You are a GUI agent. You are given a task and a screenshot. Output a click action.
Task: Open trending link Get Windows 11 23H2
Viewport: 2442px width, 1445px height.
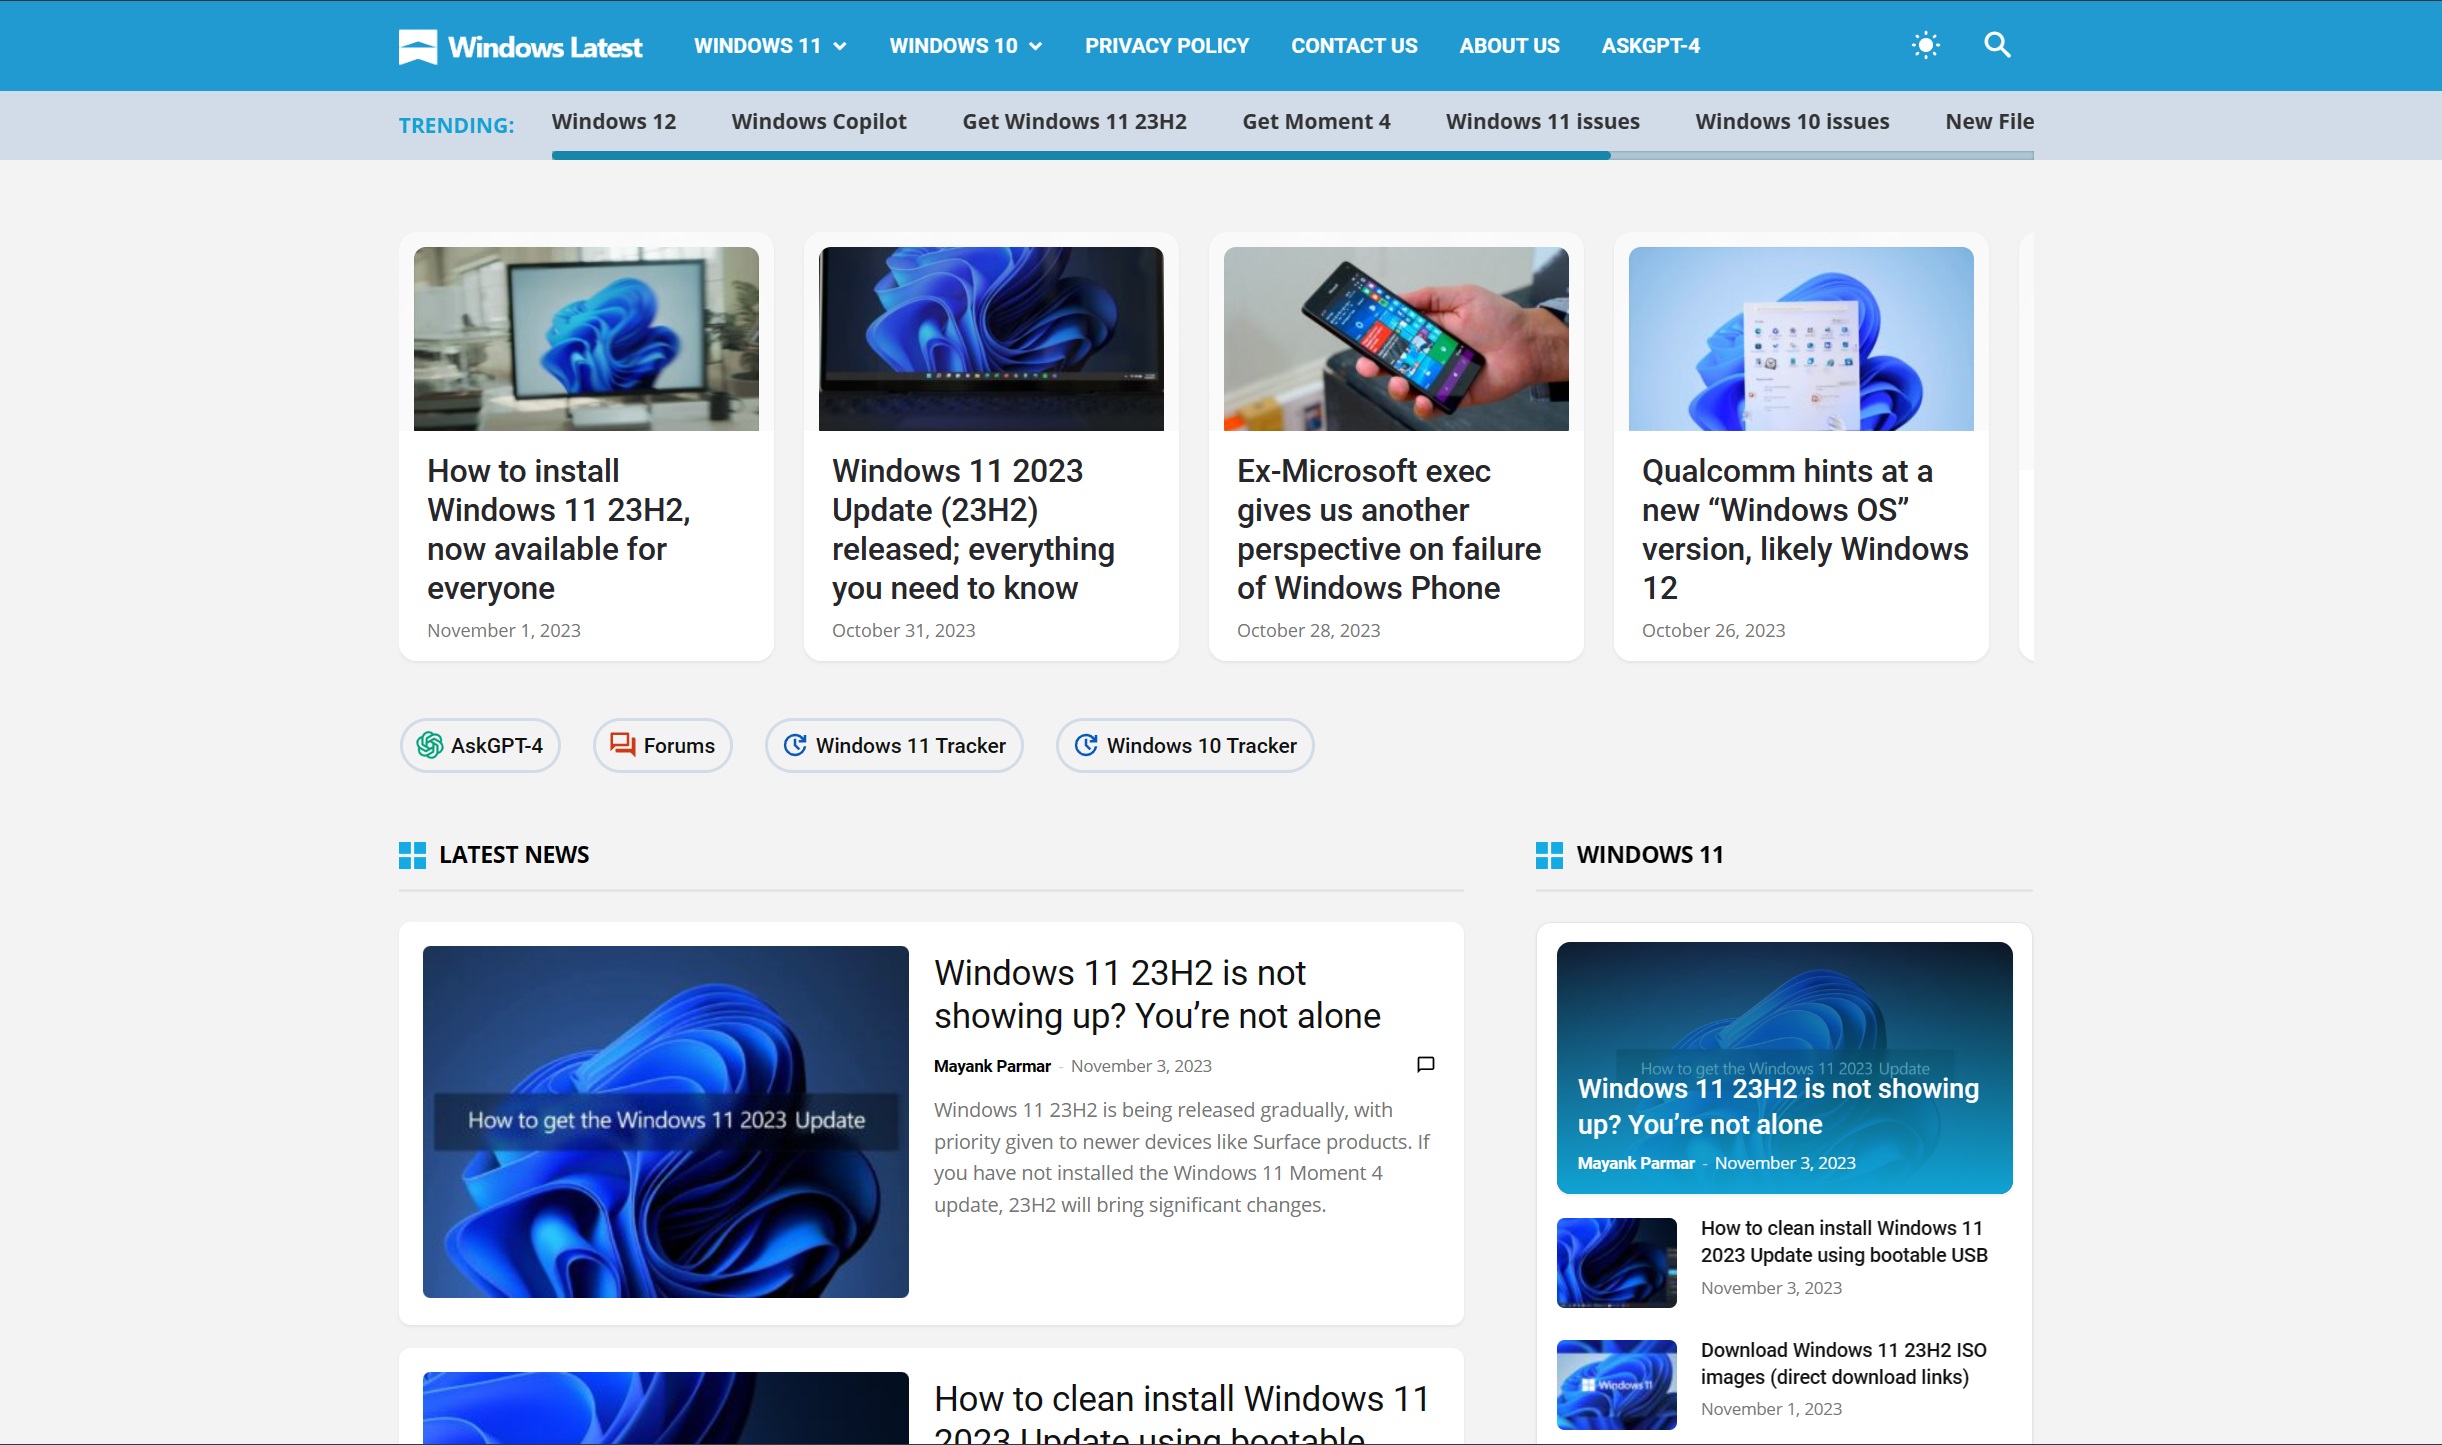(1074, 122)
